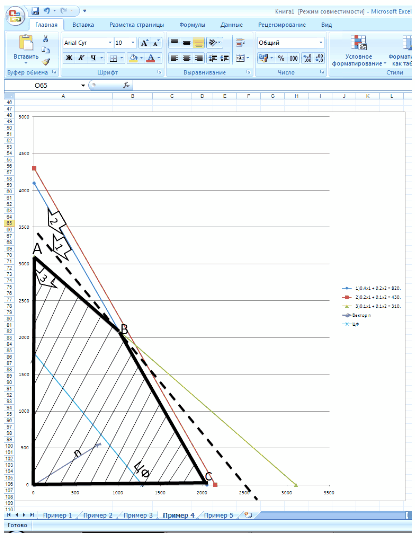Click the Вставить paste button

[x=26, y=49]
